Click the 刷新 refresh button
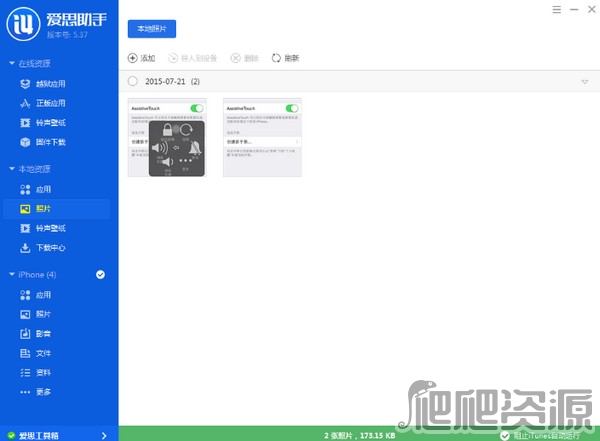The image size is (600, 441). [x=285, y=58]
